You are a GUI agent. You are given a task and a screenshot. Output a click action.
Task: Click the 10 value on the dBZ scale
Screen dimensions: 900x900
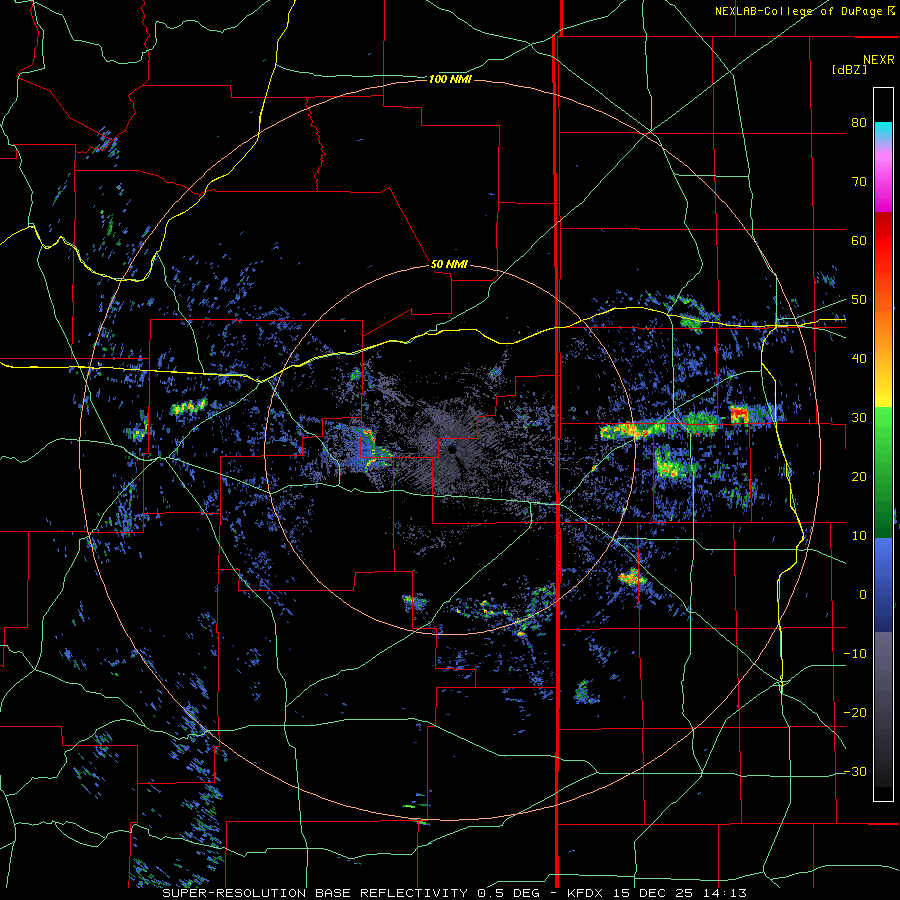click(859, 536)
